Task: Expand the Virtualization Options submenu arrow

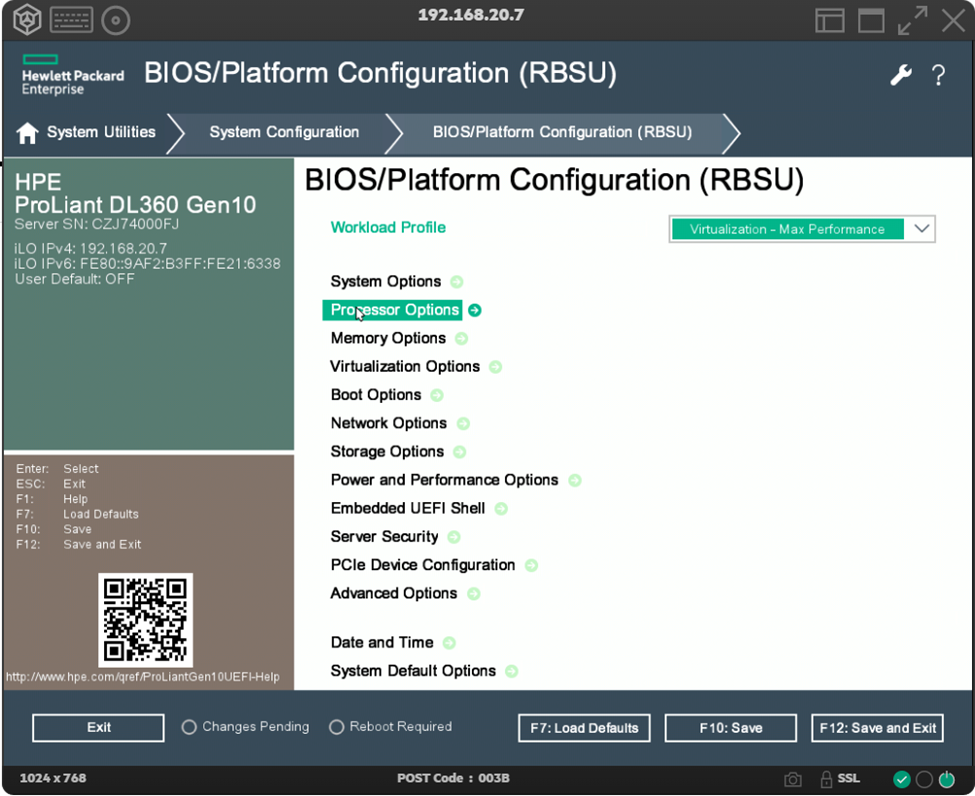Action: [495, 367]
